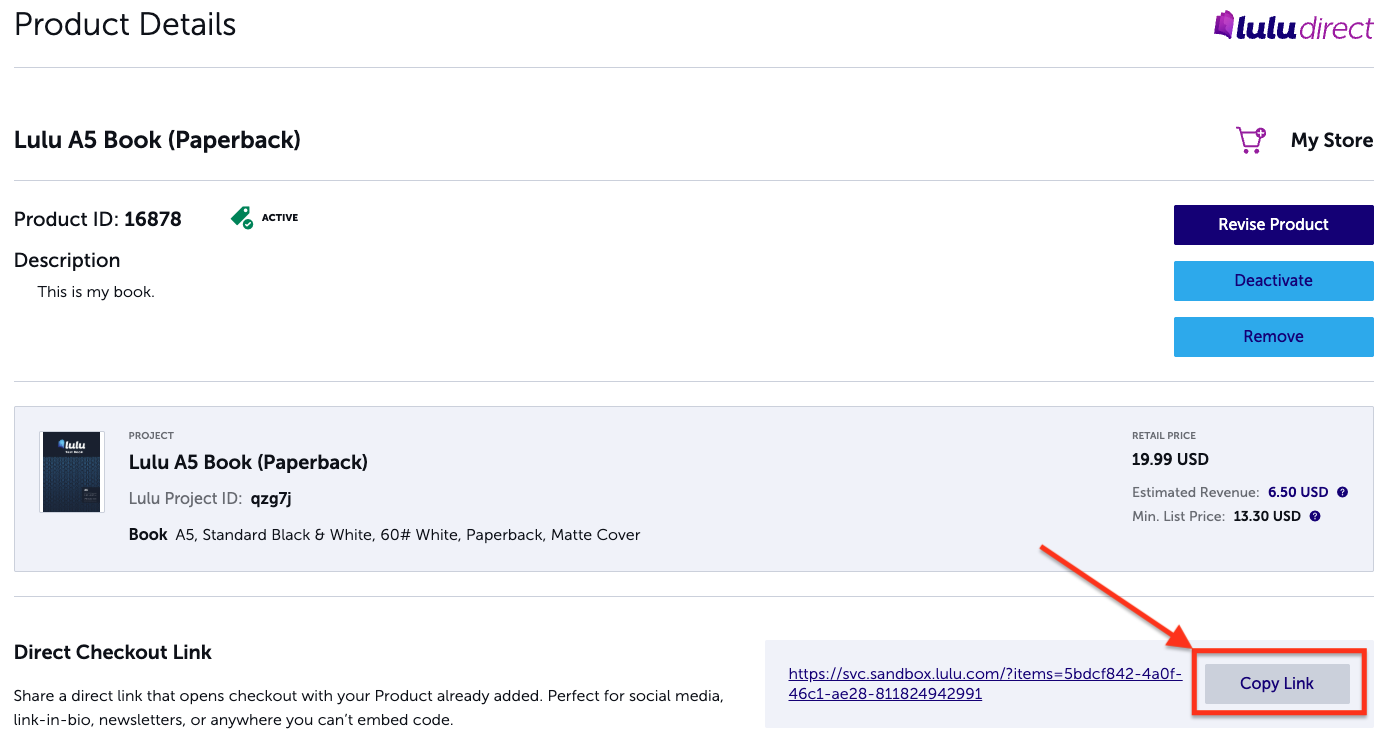Copy the direct checkout link
This screenshot has width=1388, height=750.
tap(1277, 684)
